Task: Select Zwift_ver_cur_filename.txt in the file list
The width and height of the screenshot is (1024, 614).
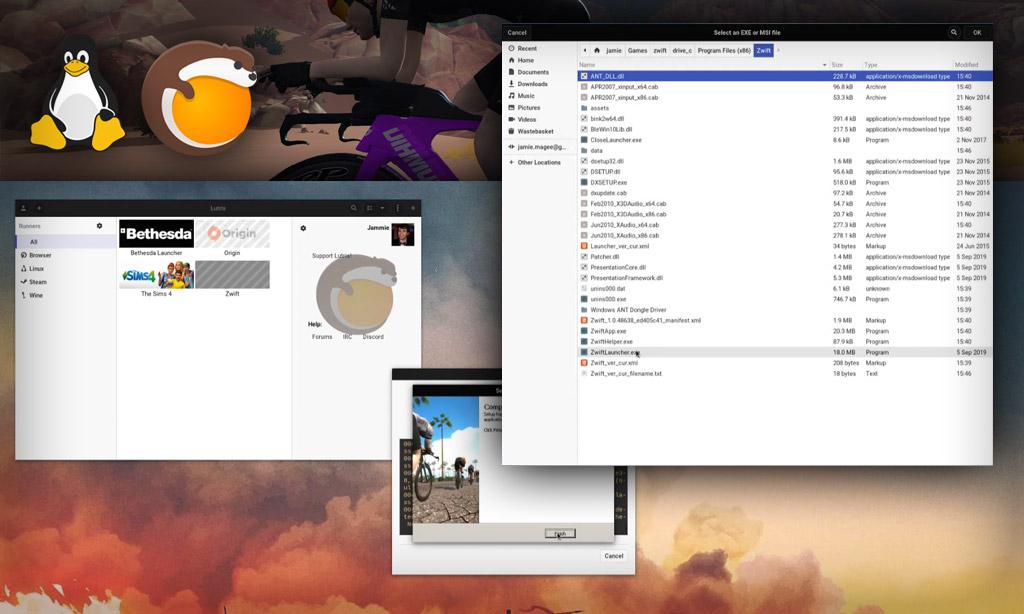Action: [x=785, y=374]
